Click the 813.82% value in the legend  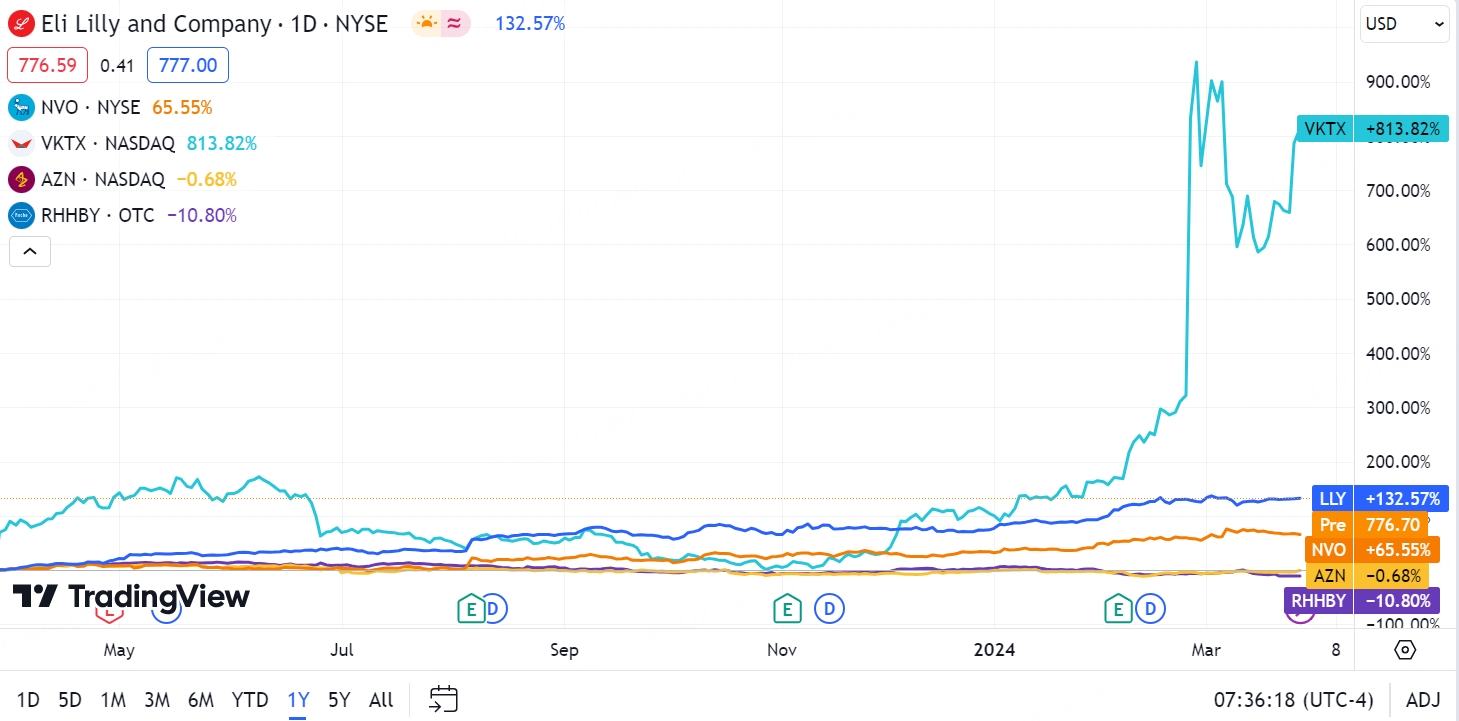pyautogui.click(x=222, y=143)
